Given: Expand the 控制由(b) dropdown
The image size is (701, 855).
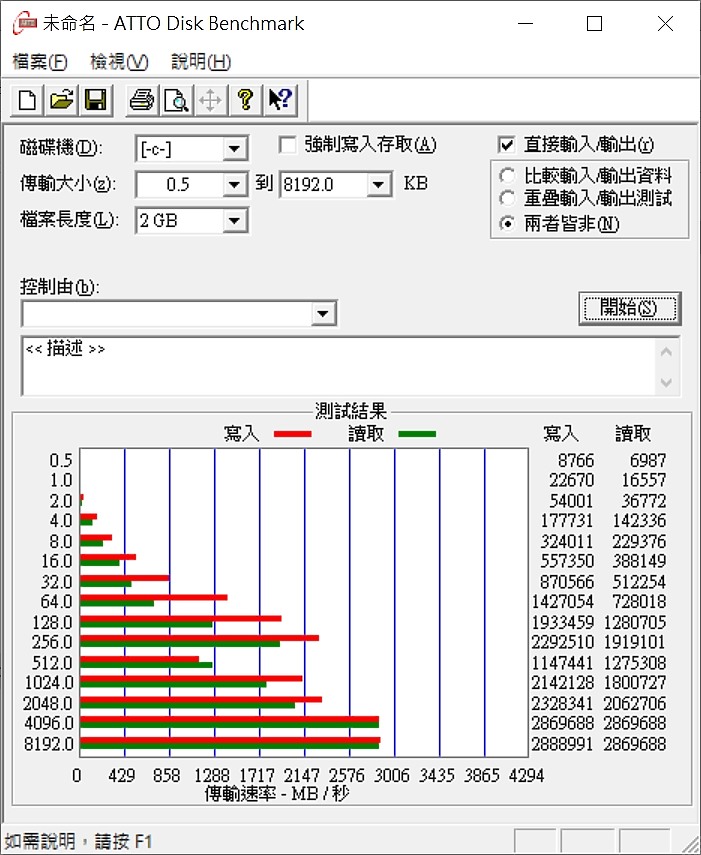Looking at the screenshot, I should (x=323, y=314).
